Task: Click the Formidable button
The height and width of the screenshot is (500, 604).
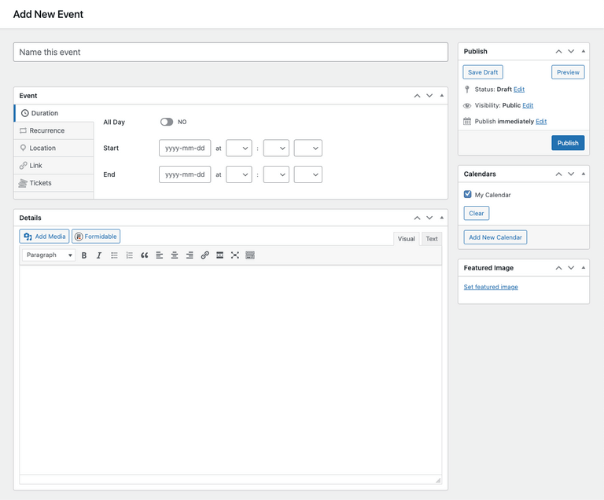Action: pyautogui.click(x=96, y=237)
